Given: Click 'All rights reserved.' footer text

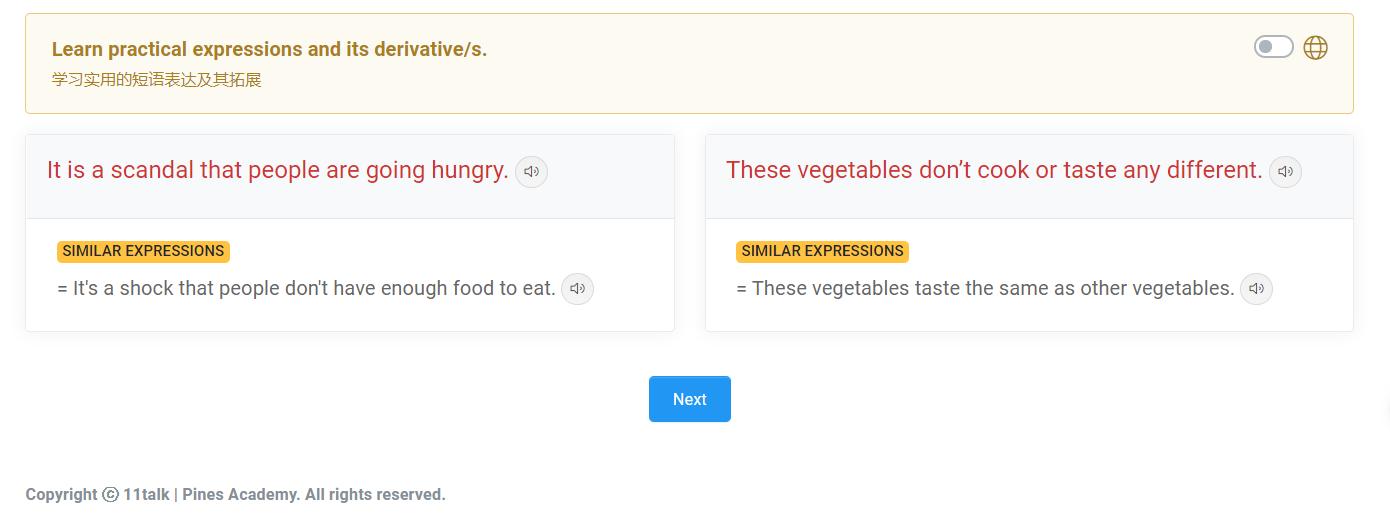Looking at the screenshot, I should coord(375,495).
